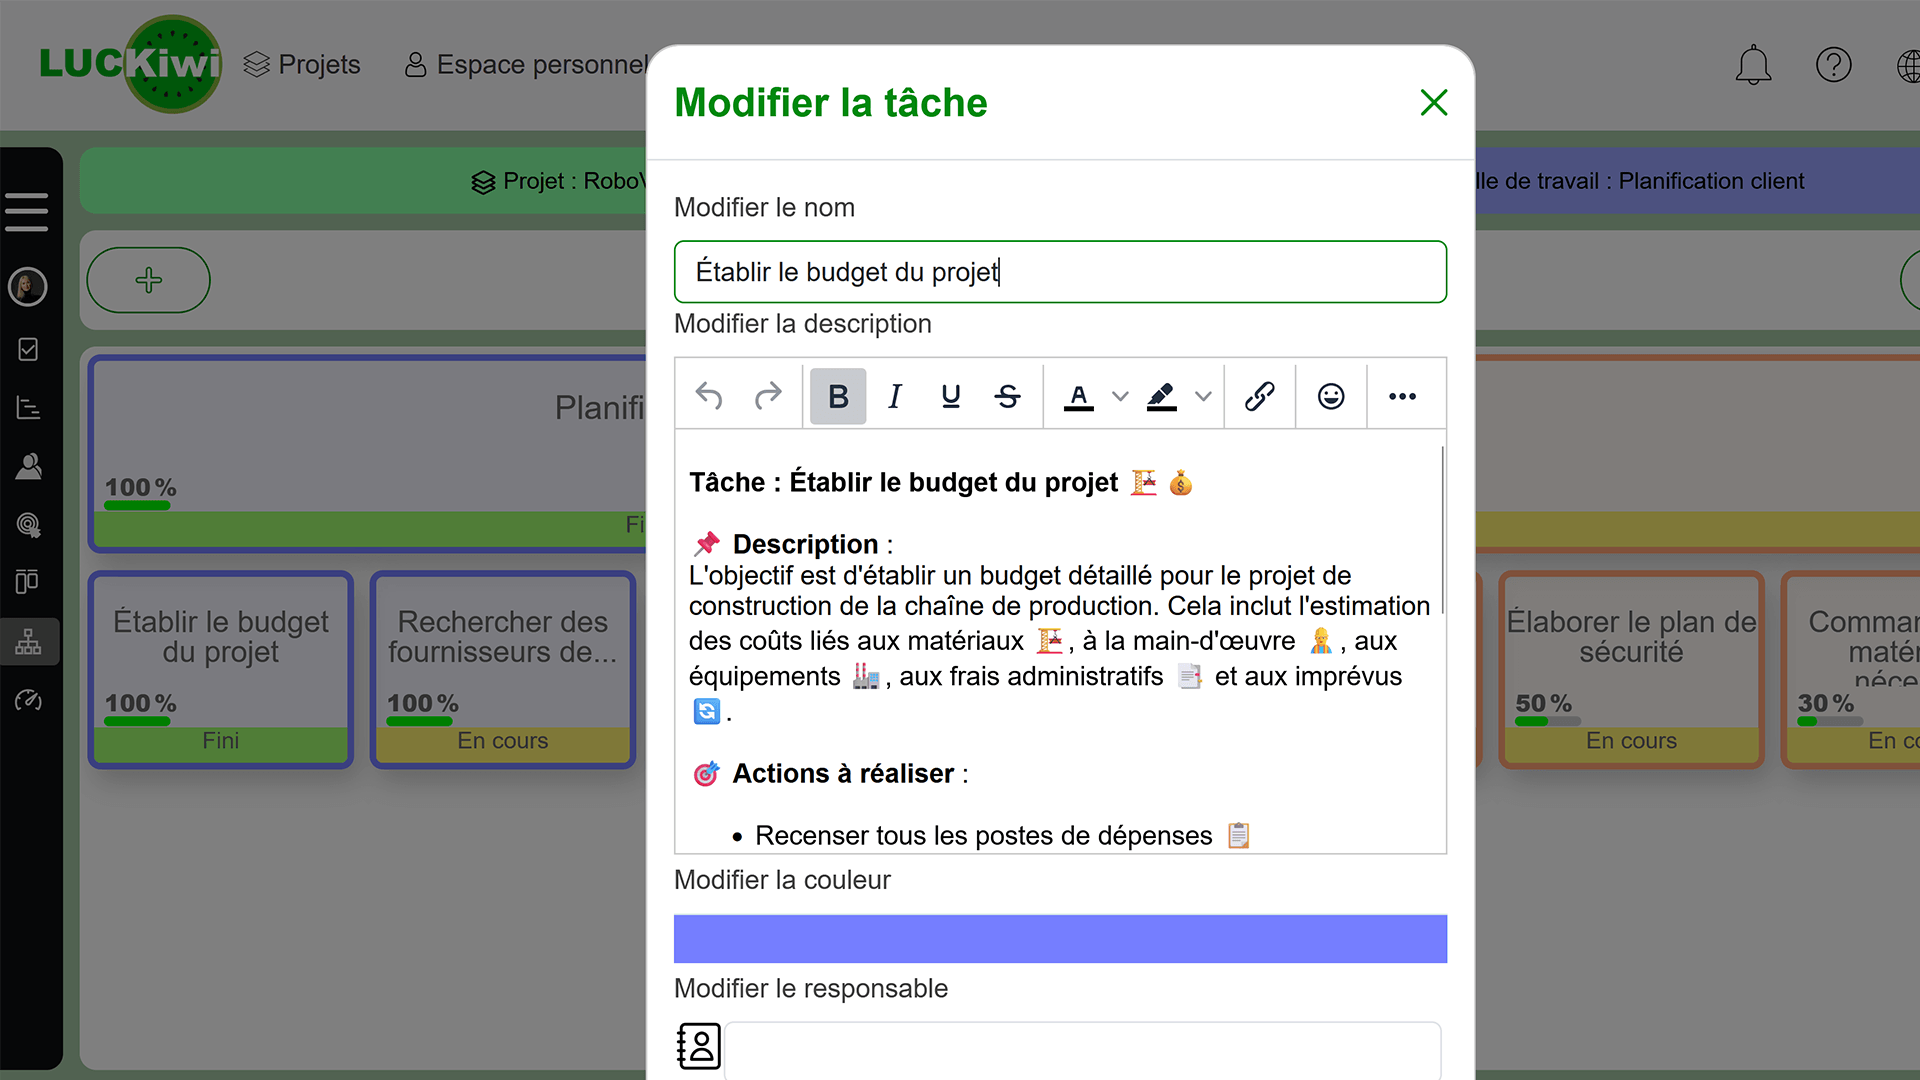Click the purple task color swatch

coord(1060,938)
